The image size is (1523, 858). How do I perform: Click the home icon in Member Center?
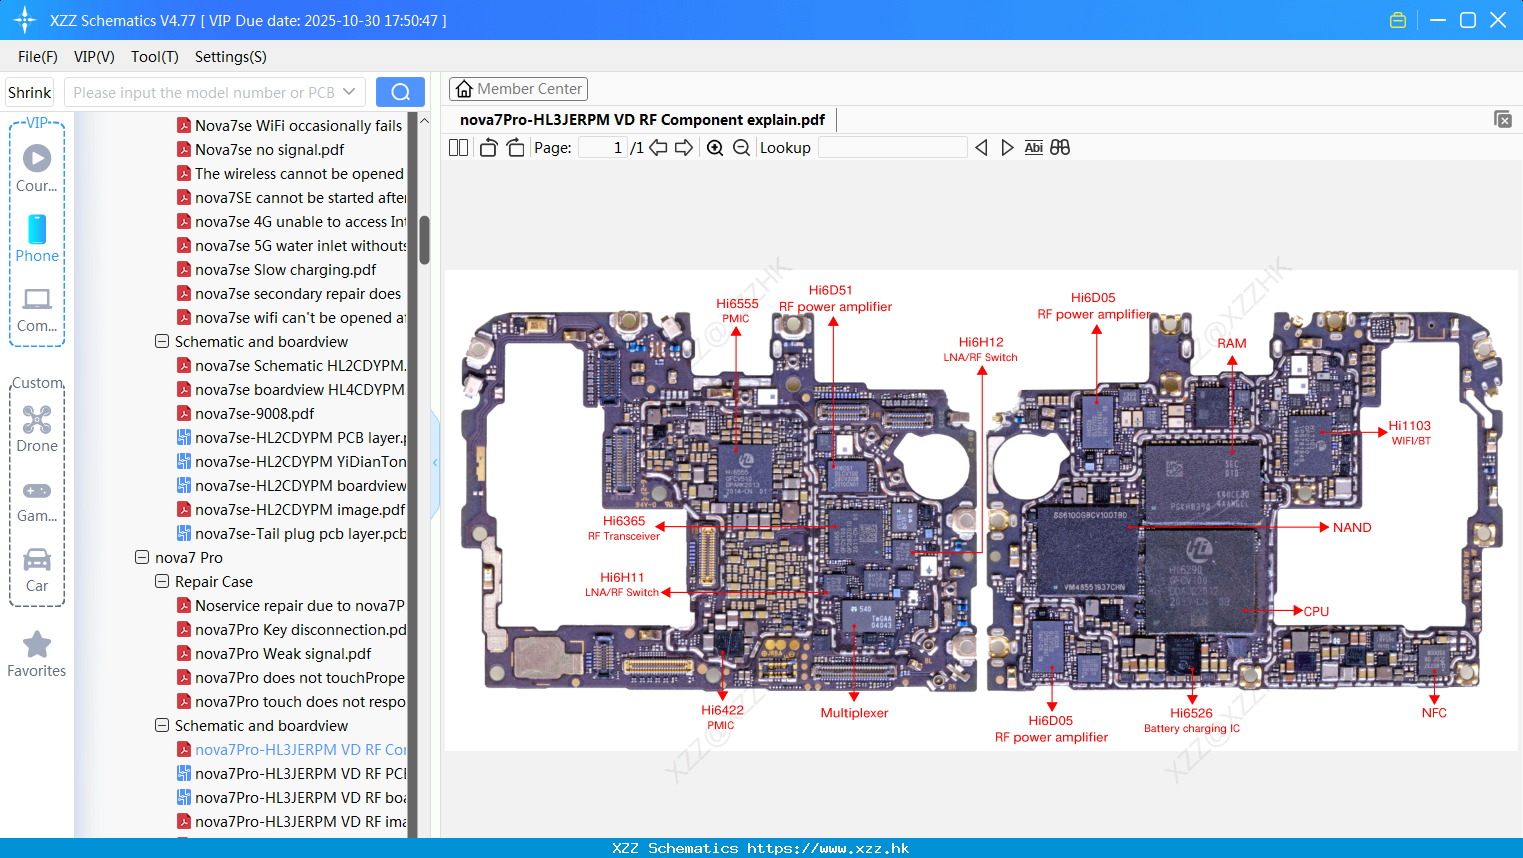pyautogui.click(x=464, y=89)
